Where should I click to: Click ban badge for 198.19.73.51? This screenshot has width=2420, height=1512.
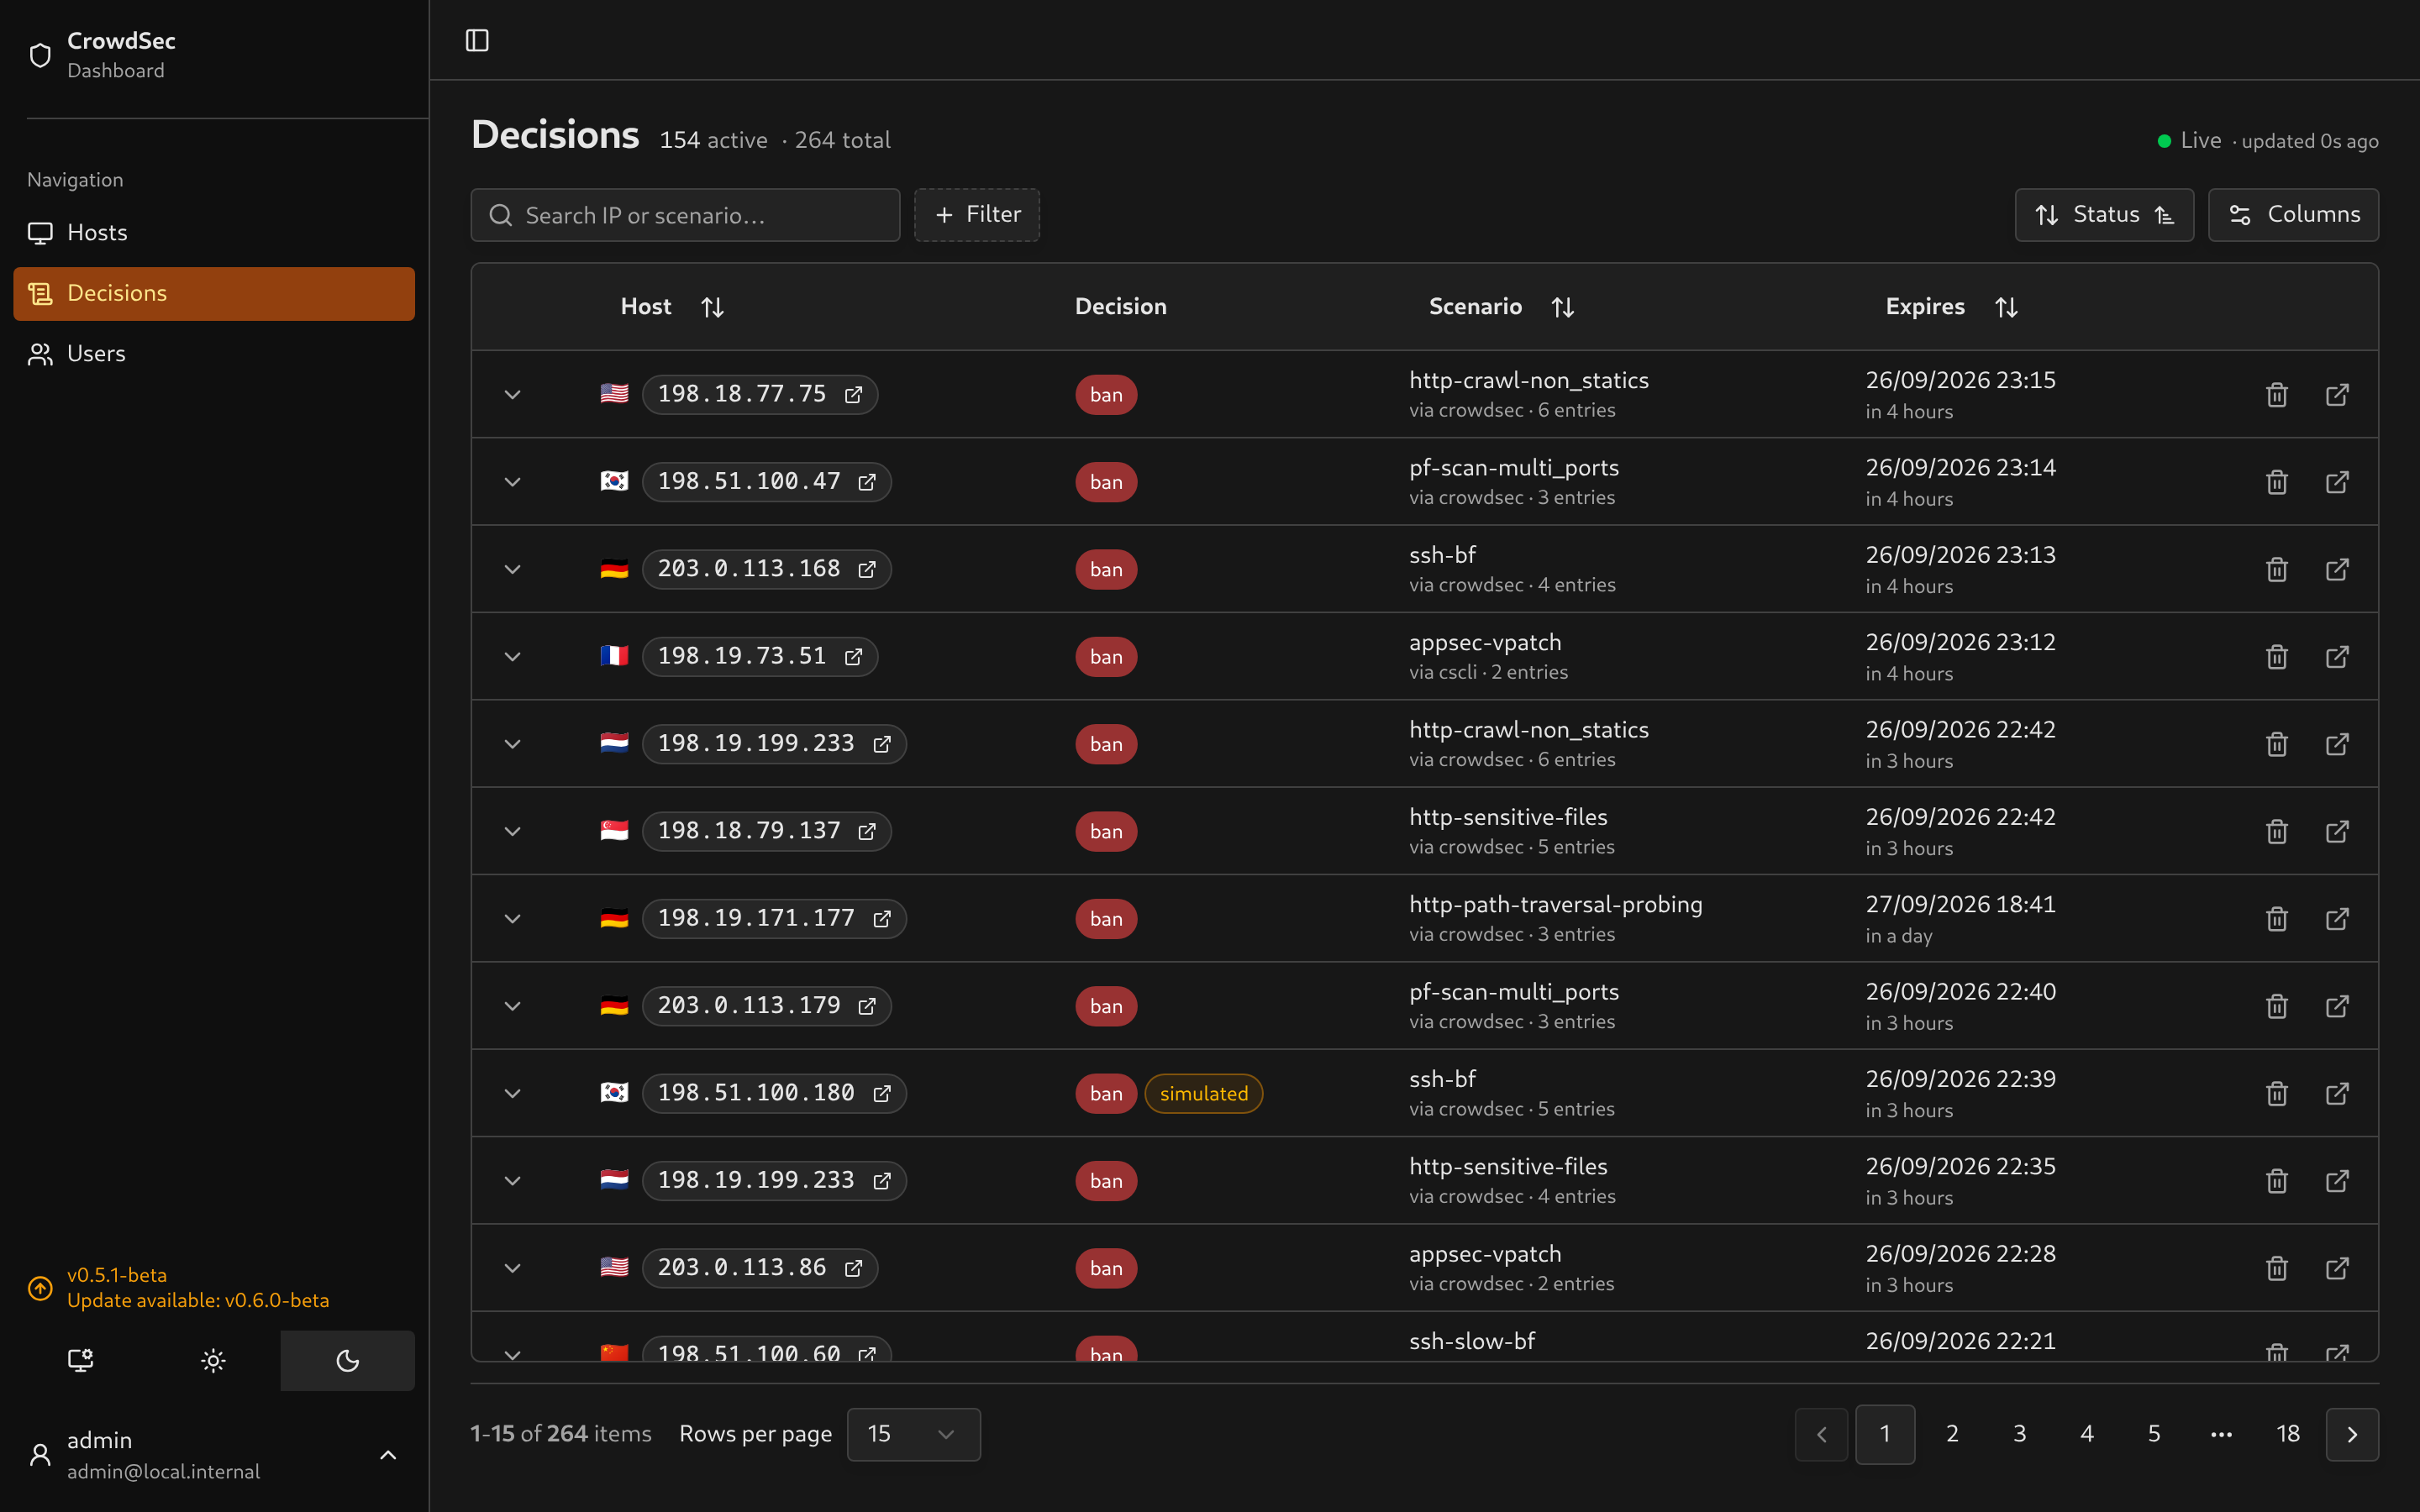(1106, 657)
